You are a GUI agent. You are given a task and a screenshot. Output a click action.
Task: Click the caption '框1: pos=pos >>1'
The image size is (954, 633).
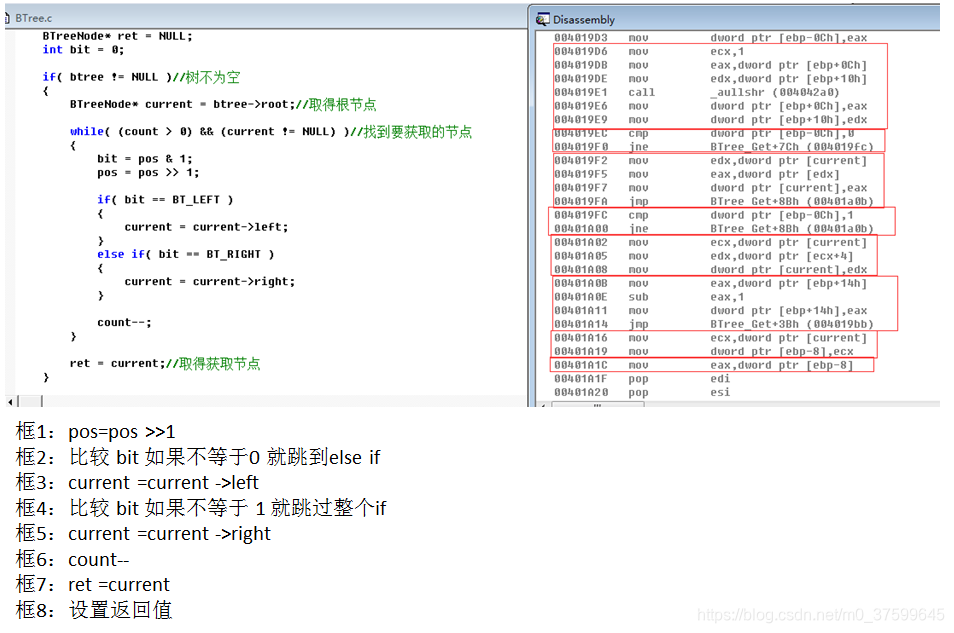tap(96, 432)
